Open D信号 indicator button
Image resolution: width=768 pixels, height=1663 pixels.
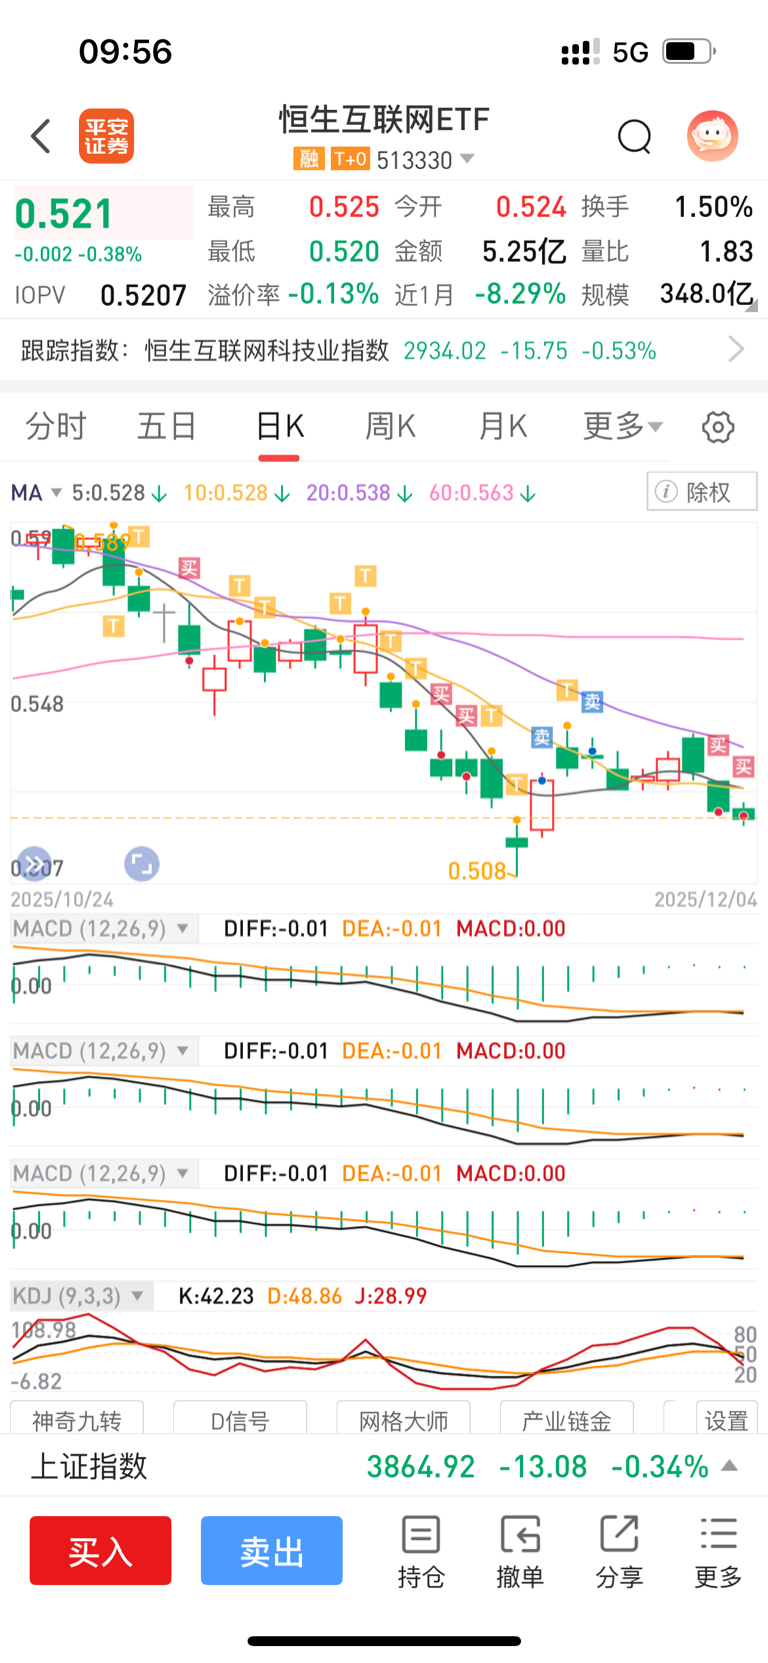(x=240, y=1420)
